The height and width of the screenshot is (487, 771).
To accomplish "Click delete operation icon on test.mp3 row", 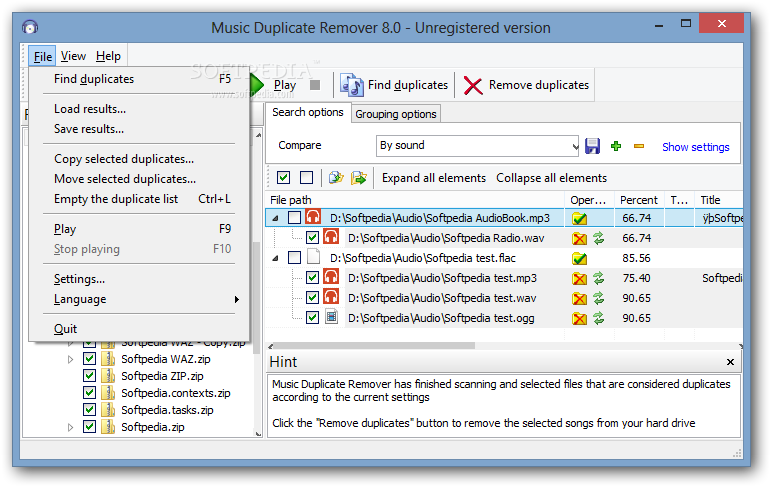I will 580,279.
